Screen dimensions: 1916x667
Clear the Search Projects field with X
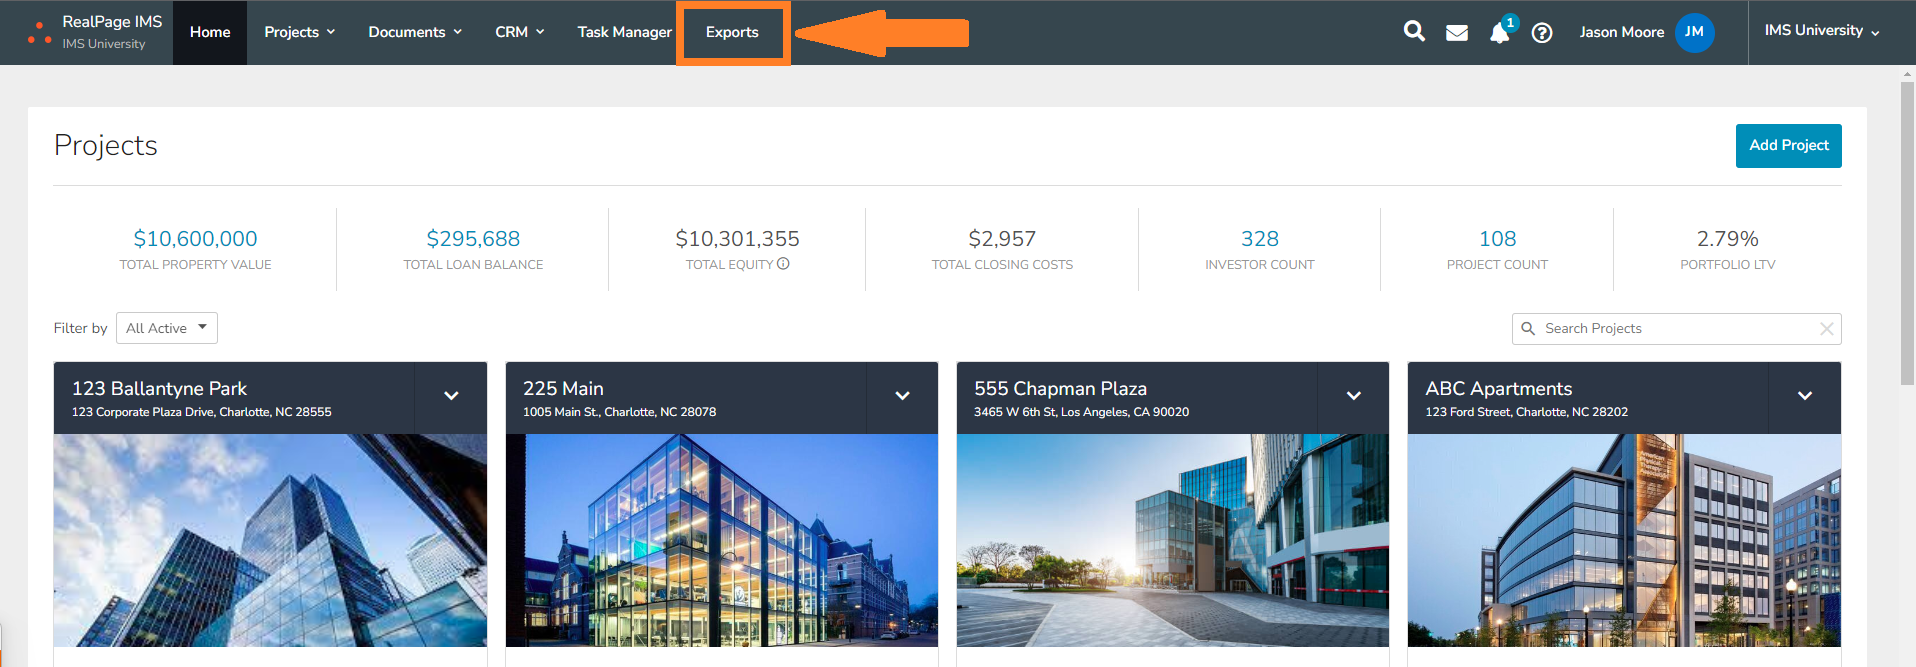(x=1827, y=329)
